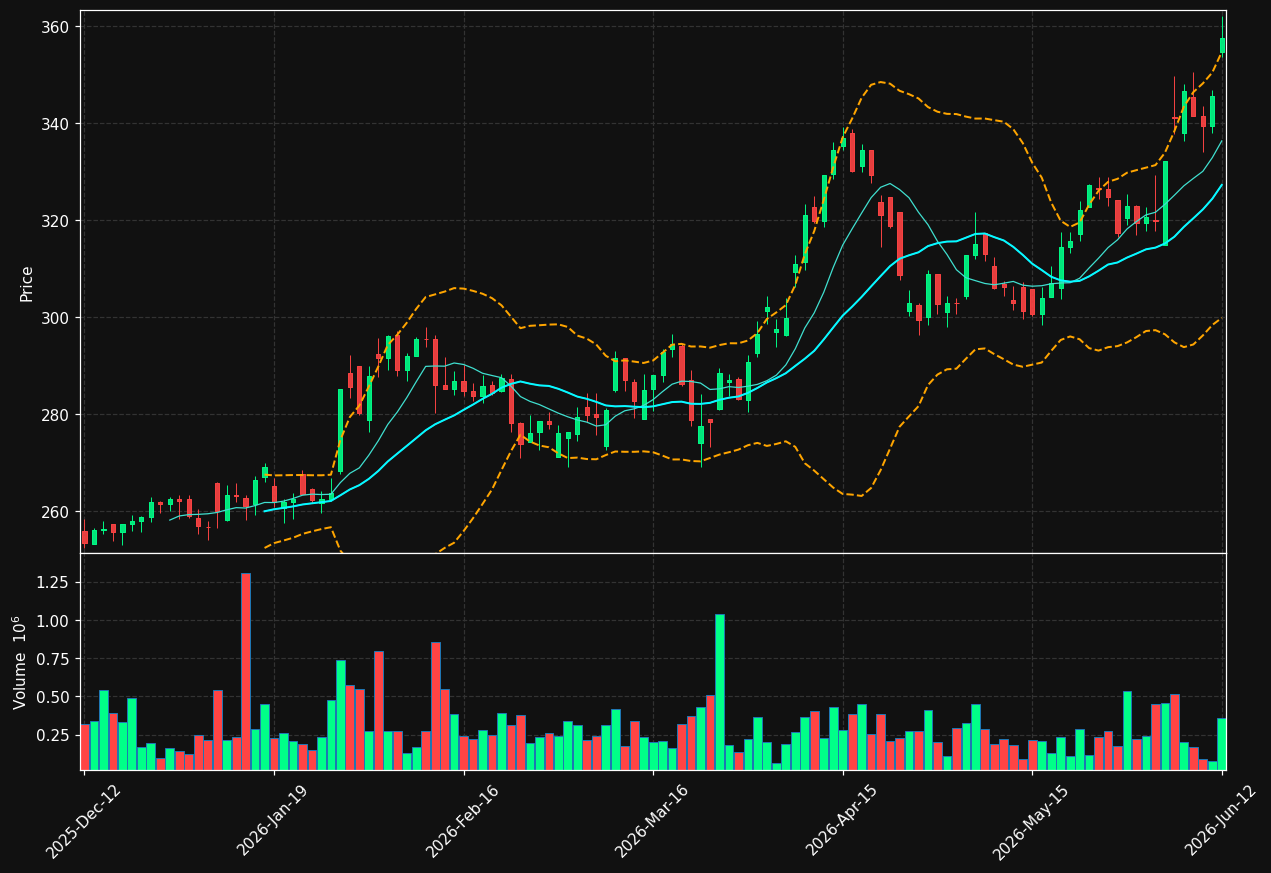Click the 2026-Mar-16 date label

coord(652,820)
